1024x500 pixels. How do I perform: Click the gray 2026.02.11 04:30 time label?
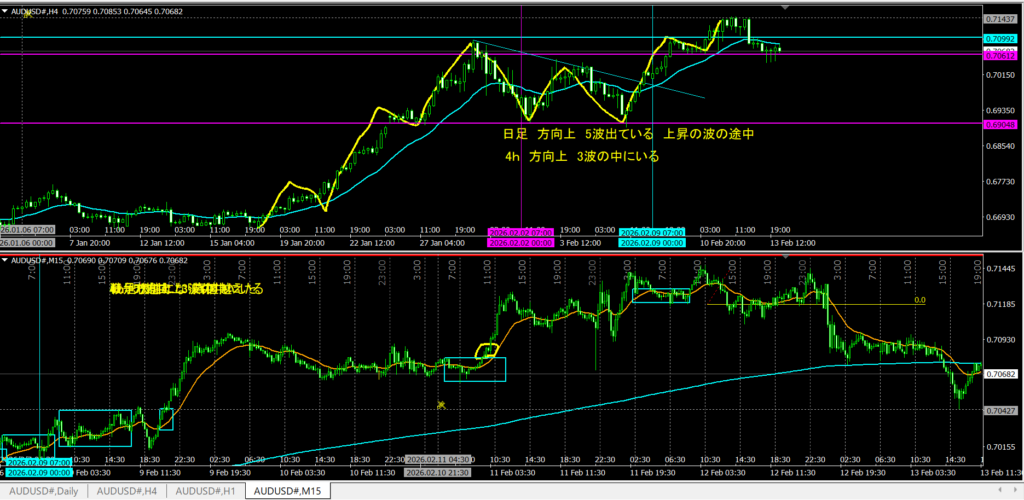point(440,460)
